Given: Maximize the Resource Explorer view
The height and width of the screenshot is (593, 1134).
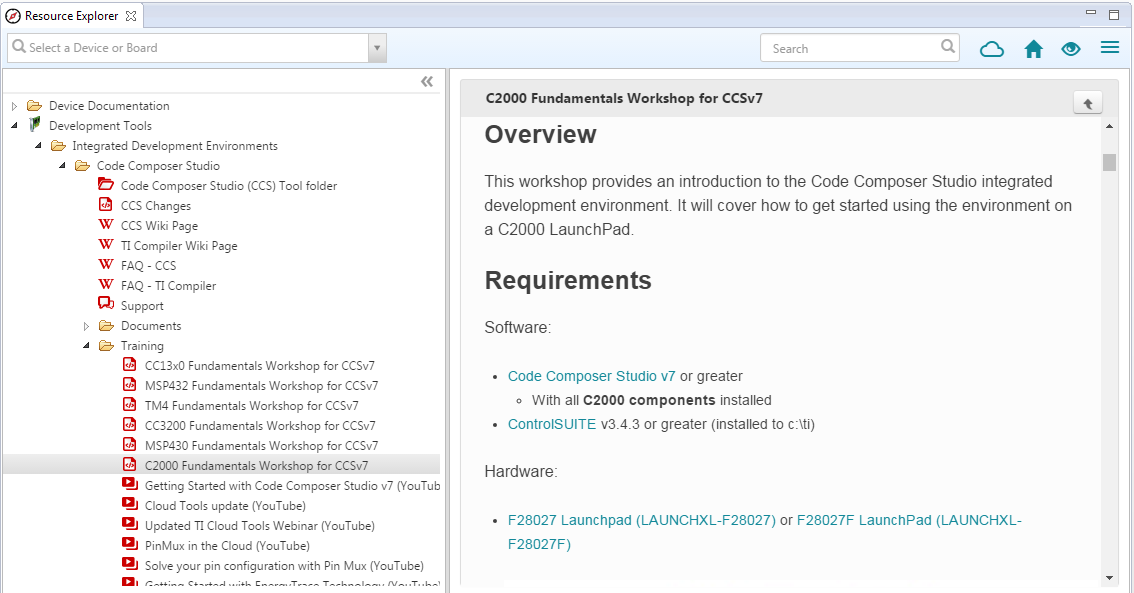Looking at the screenshot, I should [1114, 14].
